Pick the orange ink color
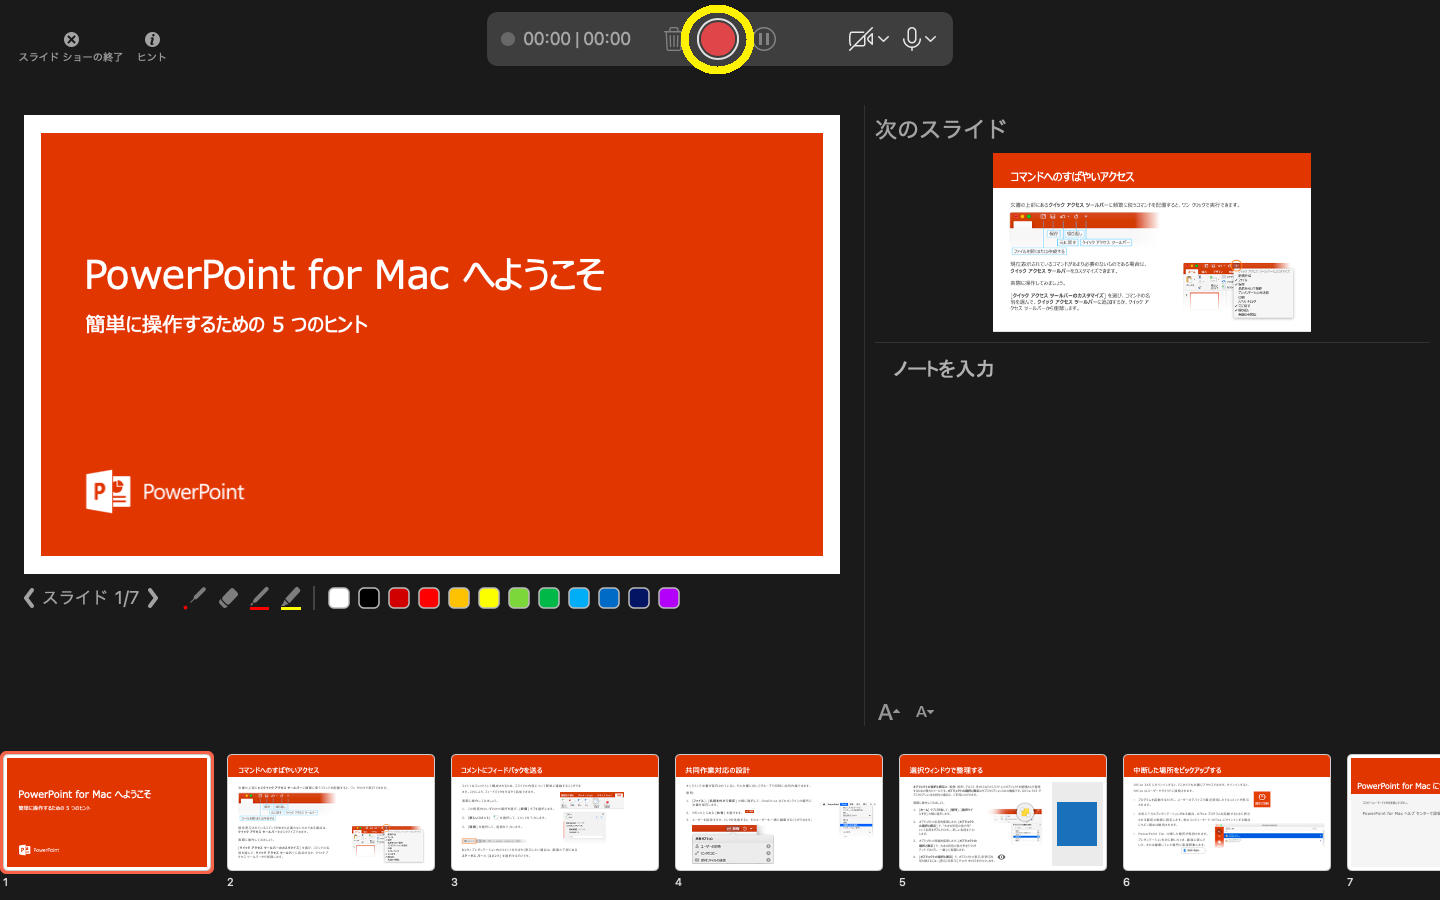 point(459,598)
